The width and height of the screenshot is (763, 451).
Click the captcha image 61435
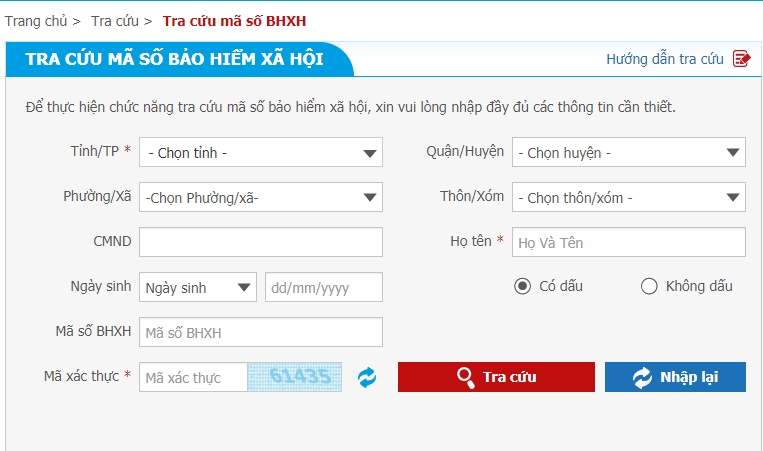(x=295, y=377)
